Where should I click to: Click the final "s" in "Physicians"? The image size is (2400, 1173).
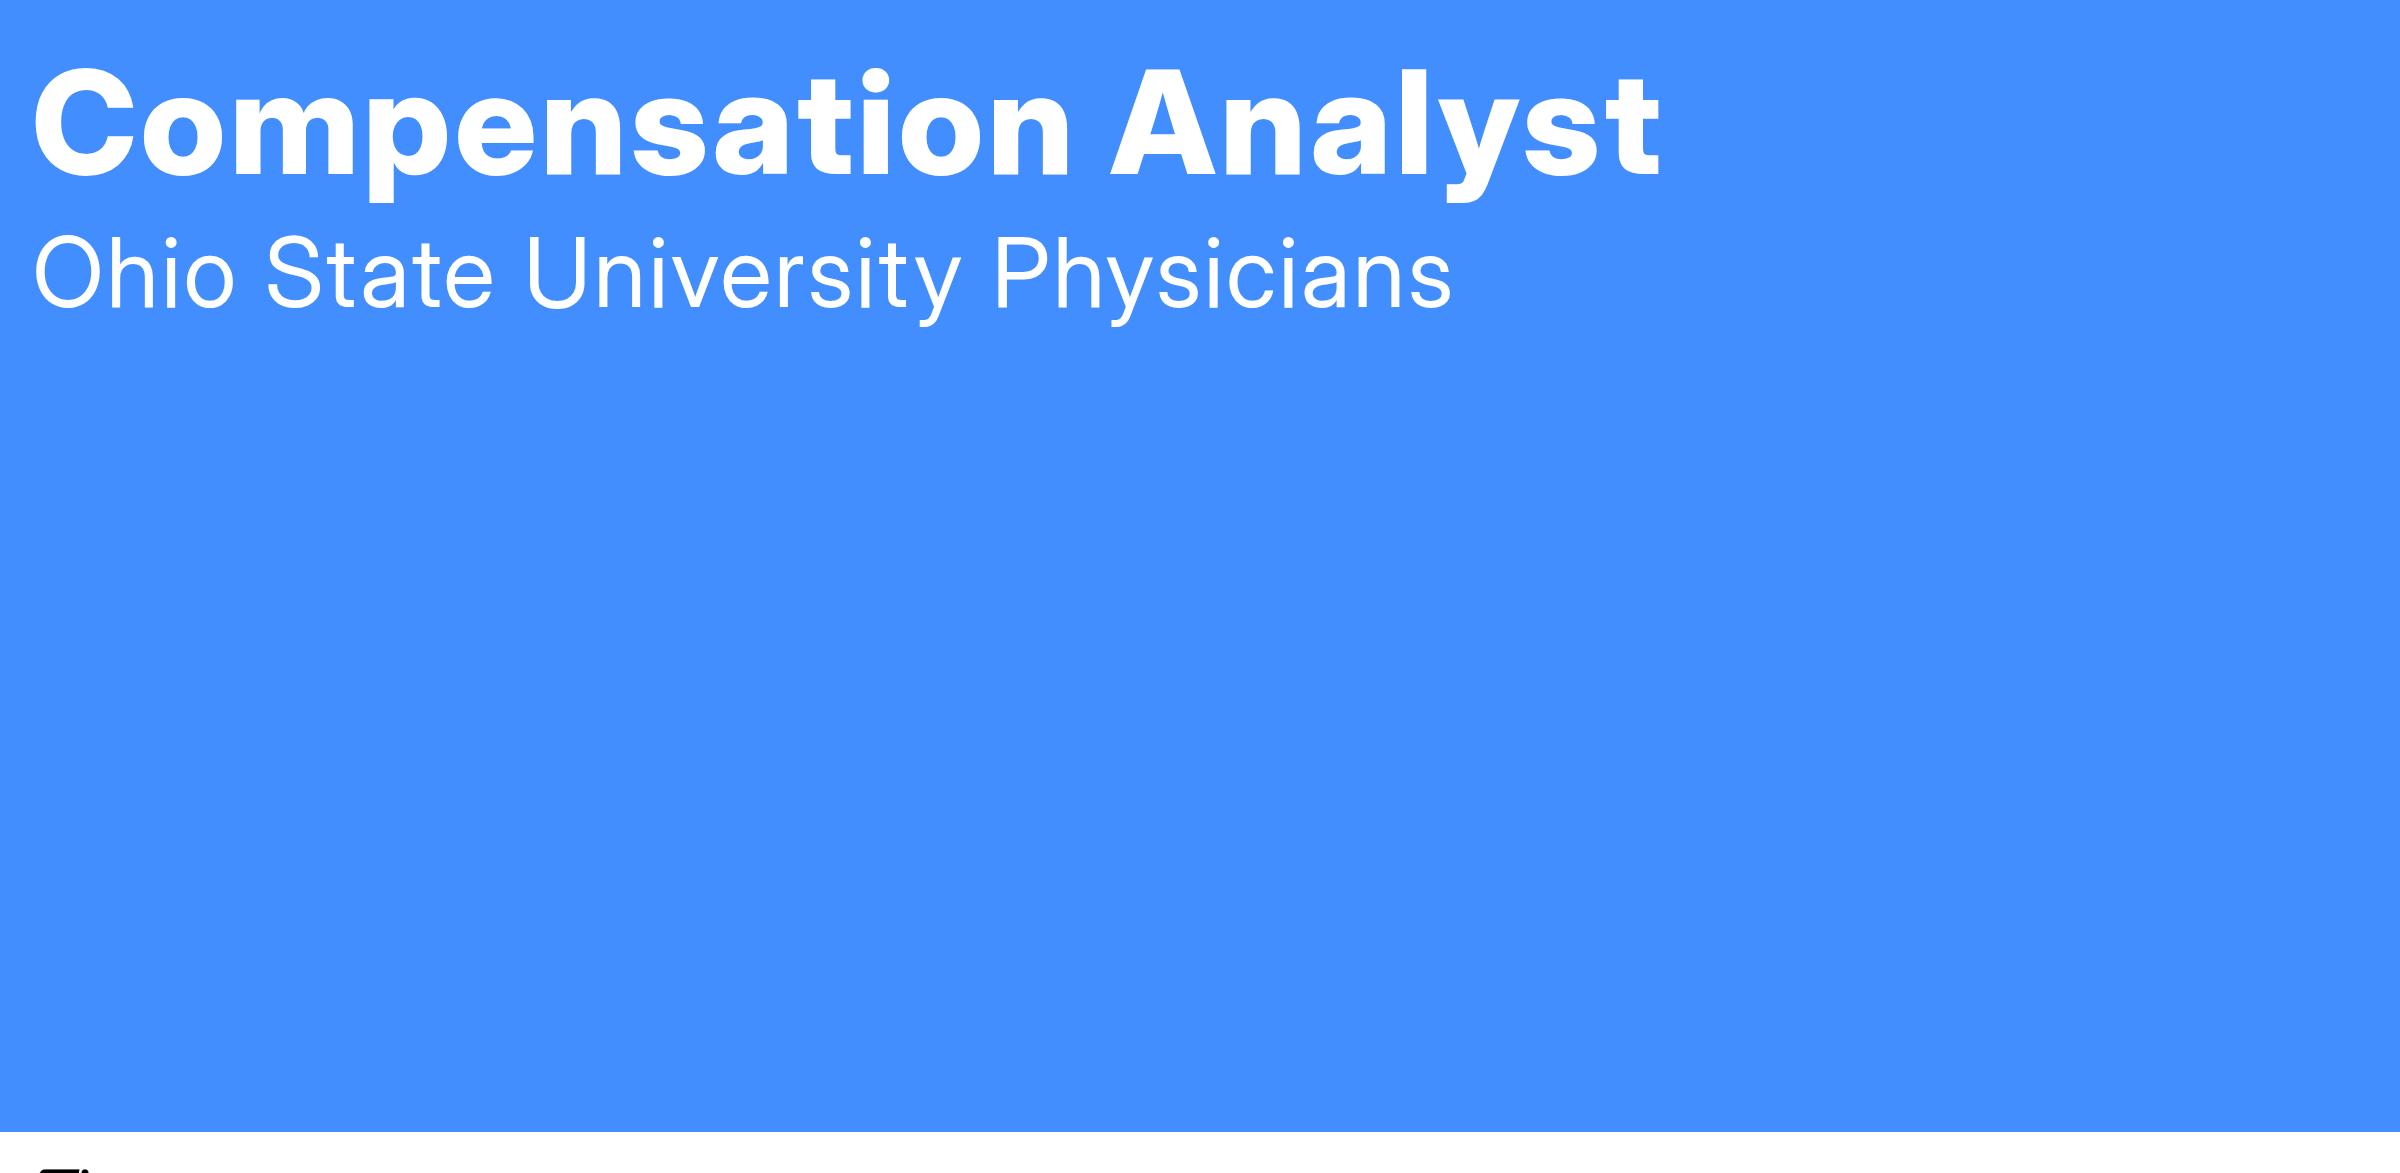[x=1429, y=282]
